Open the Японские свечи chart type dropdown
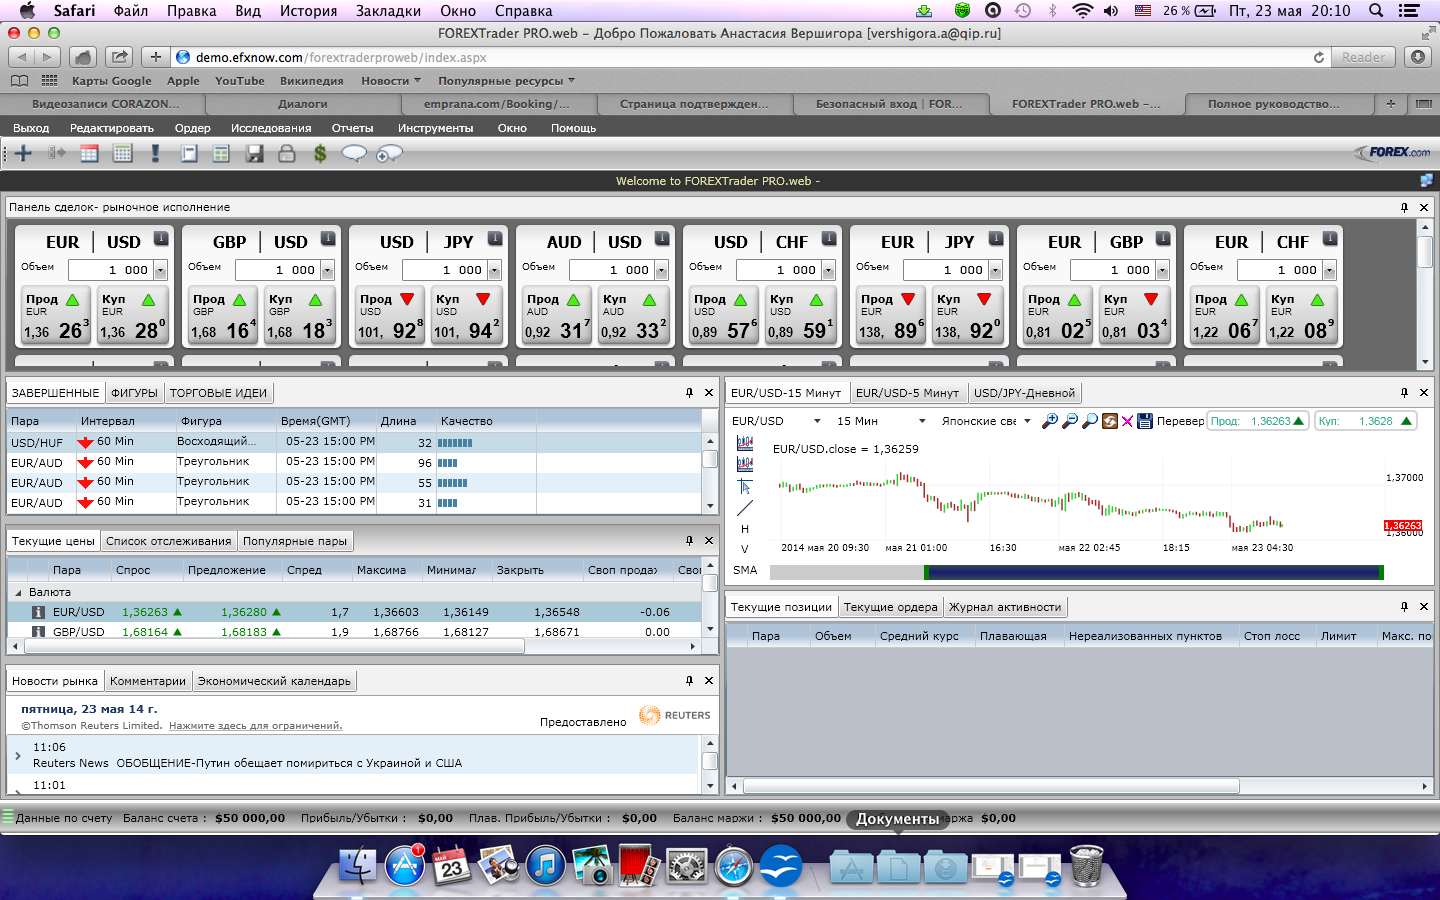Image resolution: width=1440 pixels, height=900 pixels. click(x=1027, y=421)
